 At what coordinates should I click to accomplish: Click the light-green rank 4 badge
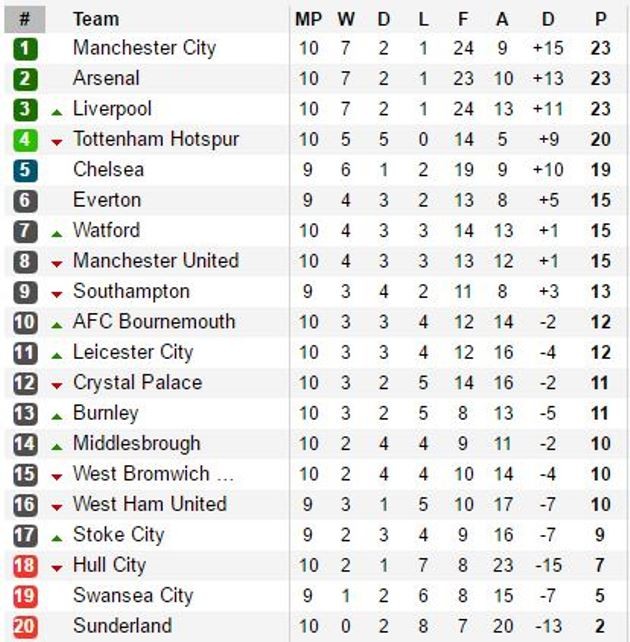pyautogui.click(x=25, y=140)
